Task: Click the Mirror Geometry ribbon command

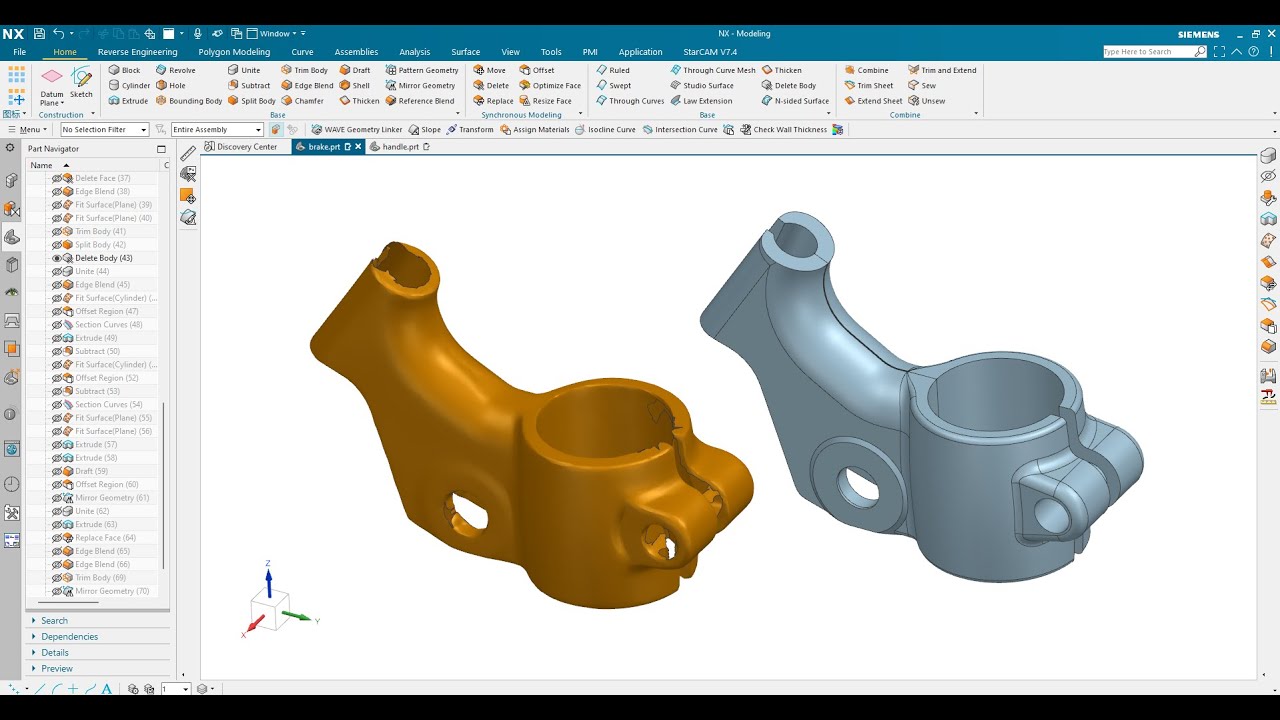Action: (420, 86)
